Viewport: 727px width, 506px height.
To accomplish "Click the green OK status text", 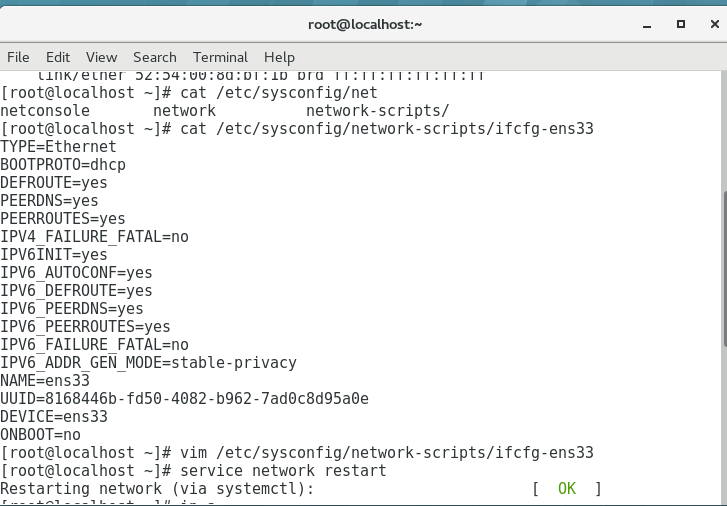I will [x=567, y=488].
